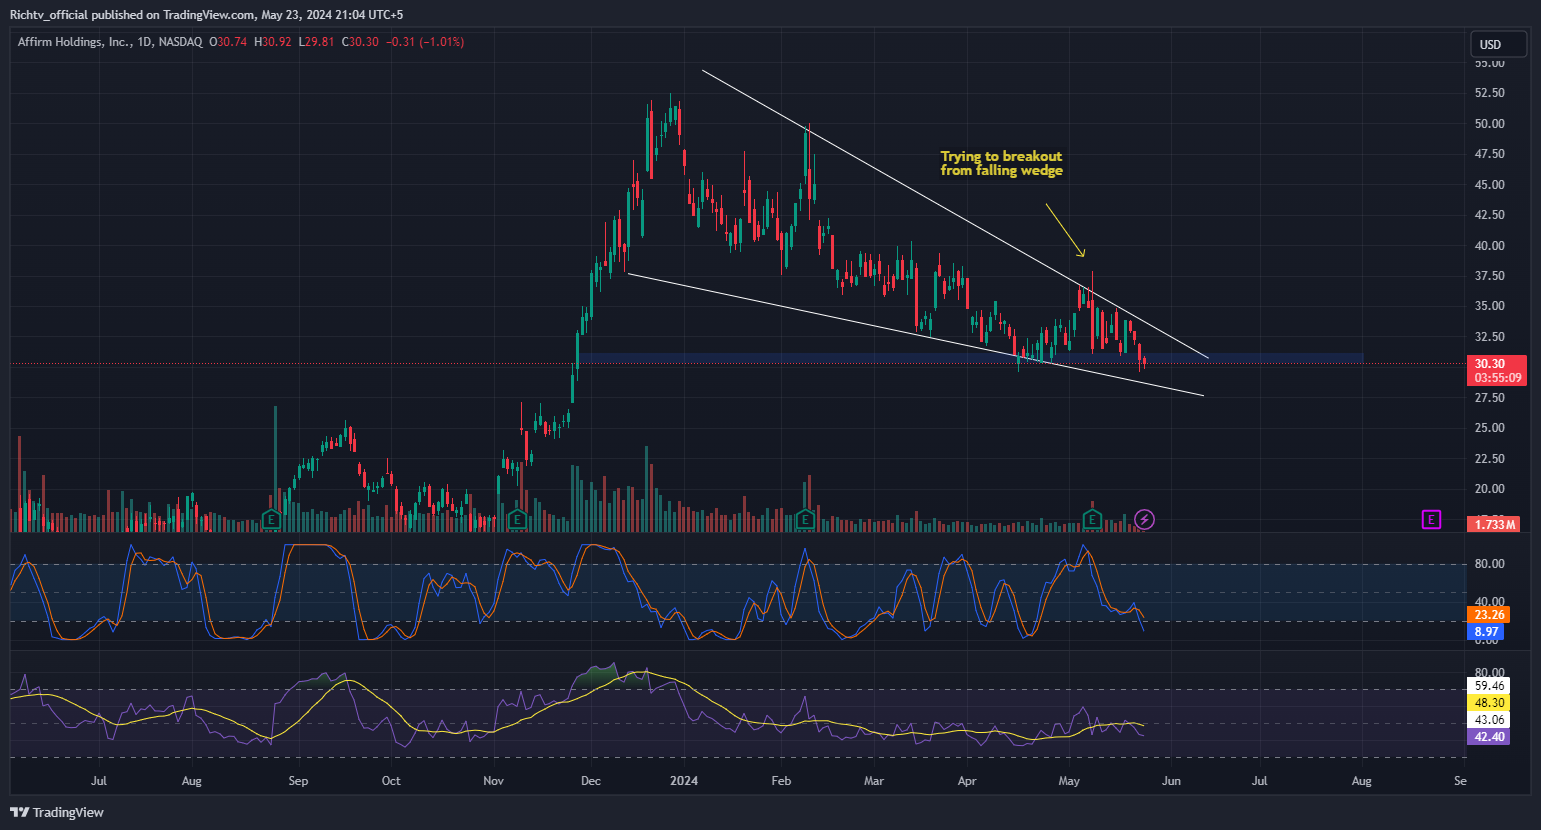This screenshot has height=830, width=1541.
Task: Click the −0.31 (−1.01%) change value
Action: click(425, 42)
